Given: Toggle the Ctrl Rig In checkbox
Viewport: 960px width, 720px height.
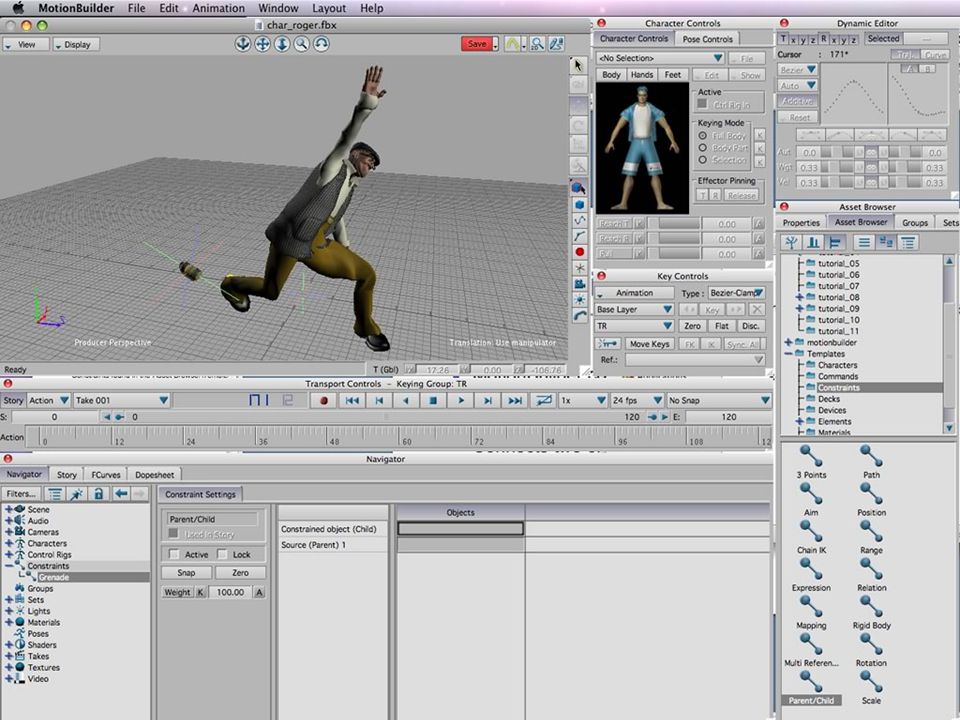Looking at the screenshot, I should point(702,104).
